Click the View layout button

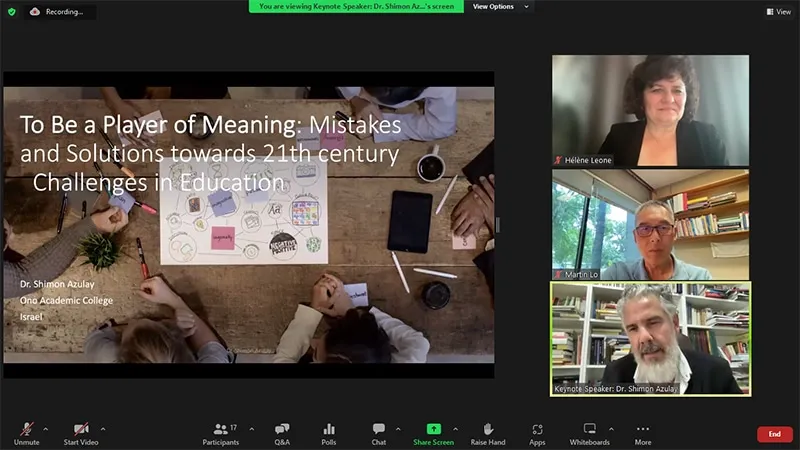pyautogui.click(x=778, y=12)
